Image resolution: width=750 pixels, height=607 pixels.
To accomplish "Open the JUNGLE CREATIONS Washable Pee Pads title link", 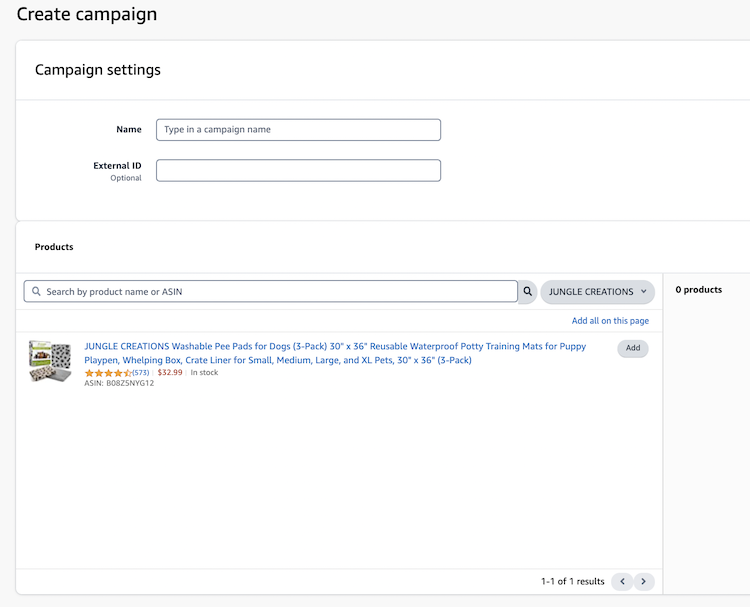I will [335, 353].
